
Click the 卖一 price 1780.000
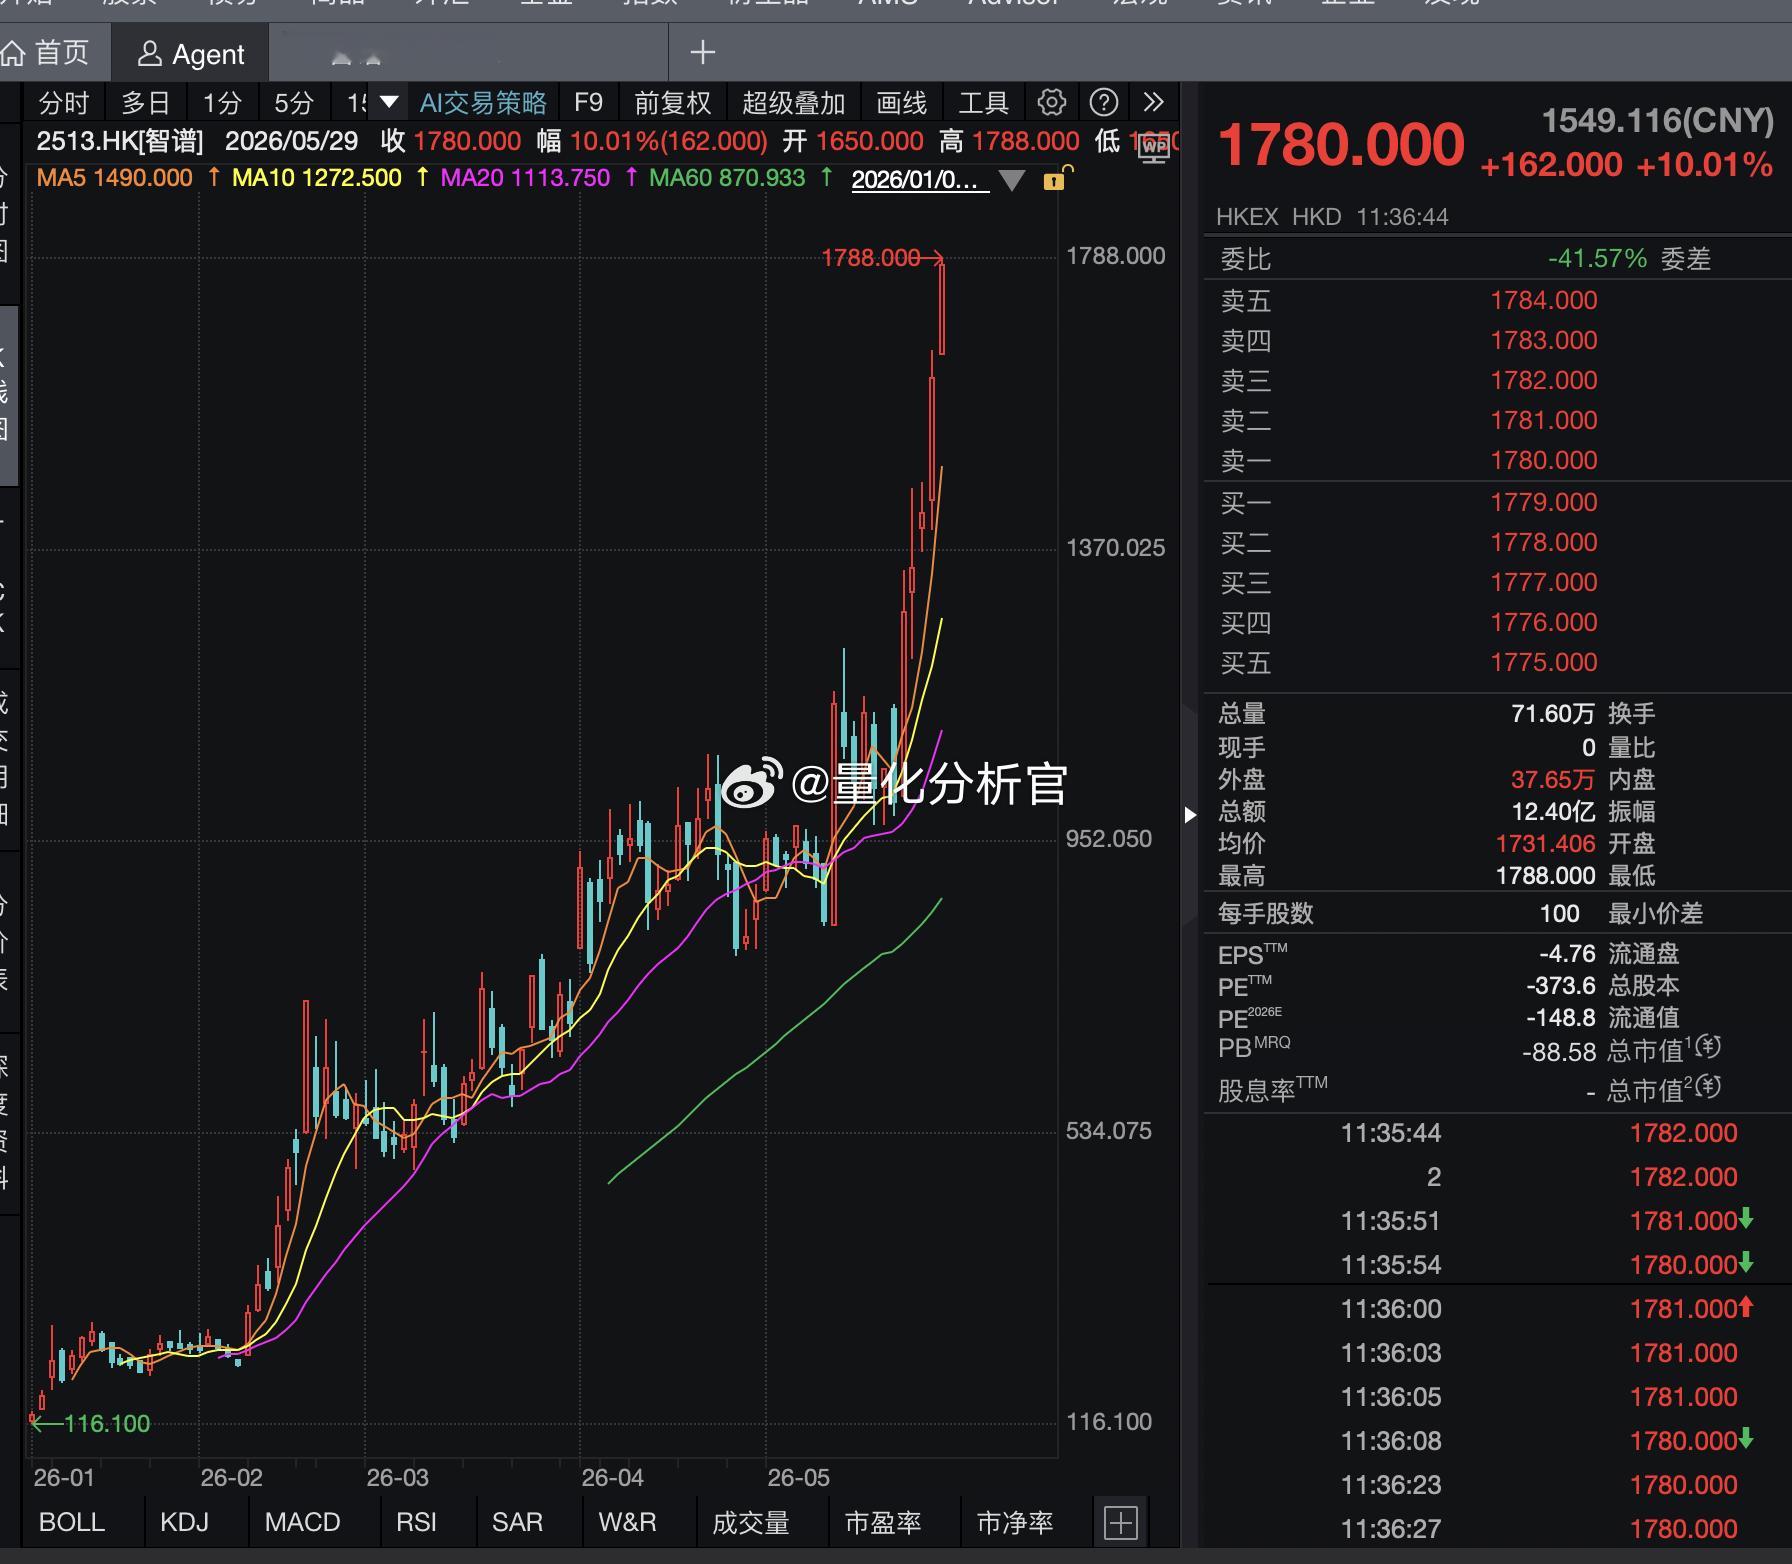coord(1543,460)
